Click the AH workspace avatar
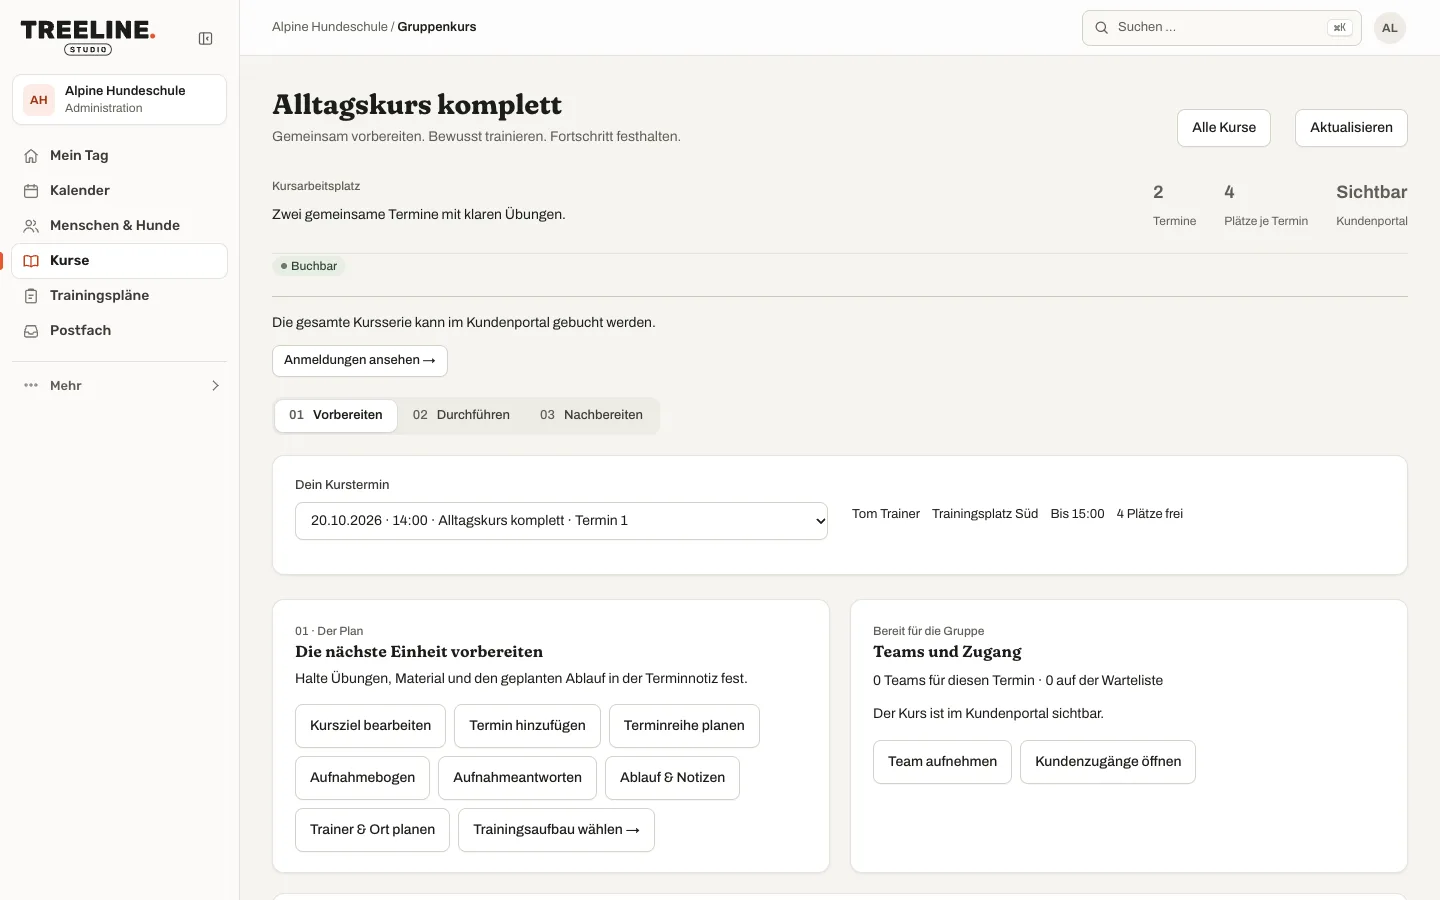Screen dimensions: 1440x900 click(39, 100)
